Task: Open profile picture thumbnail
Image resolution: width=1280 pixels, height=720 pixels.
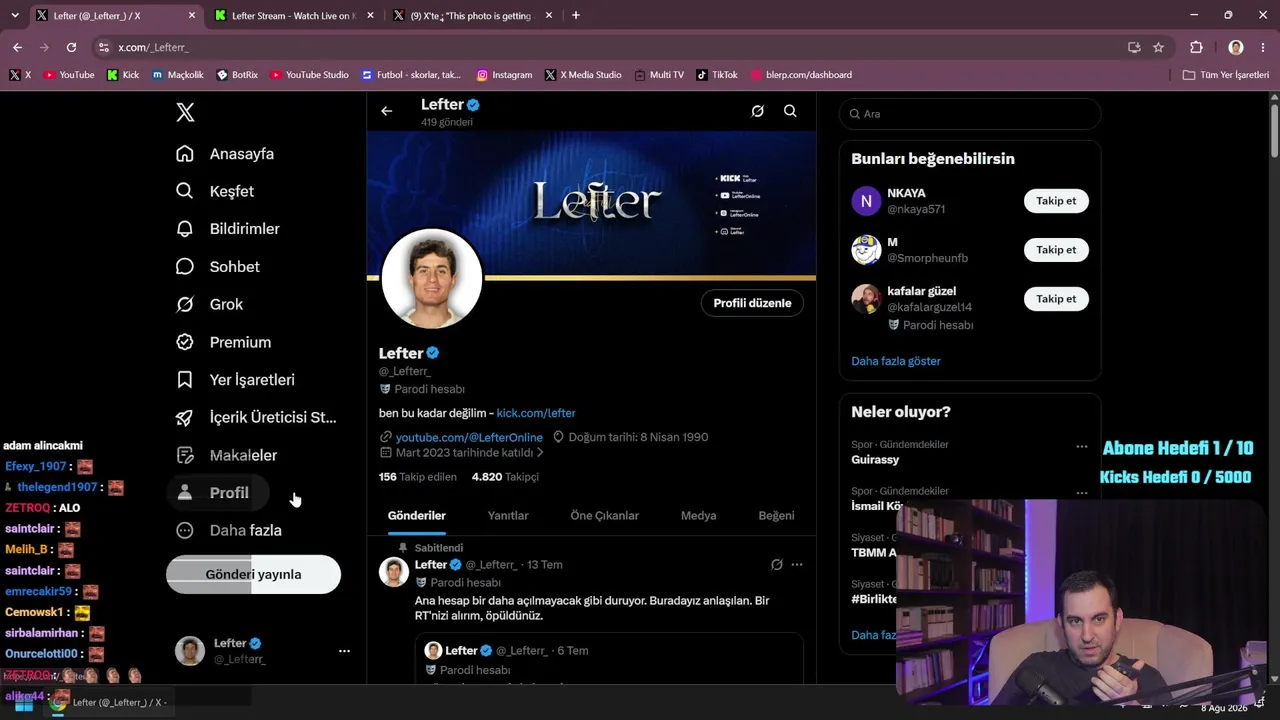Action: tap(432, 279)
